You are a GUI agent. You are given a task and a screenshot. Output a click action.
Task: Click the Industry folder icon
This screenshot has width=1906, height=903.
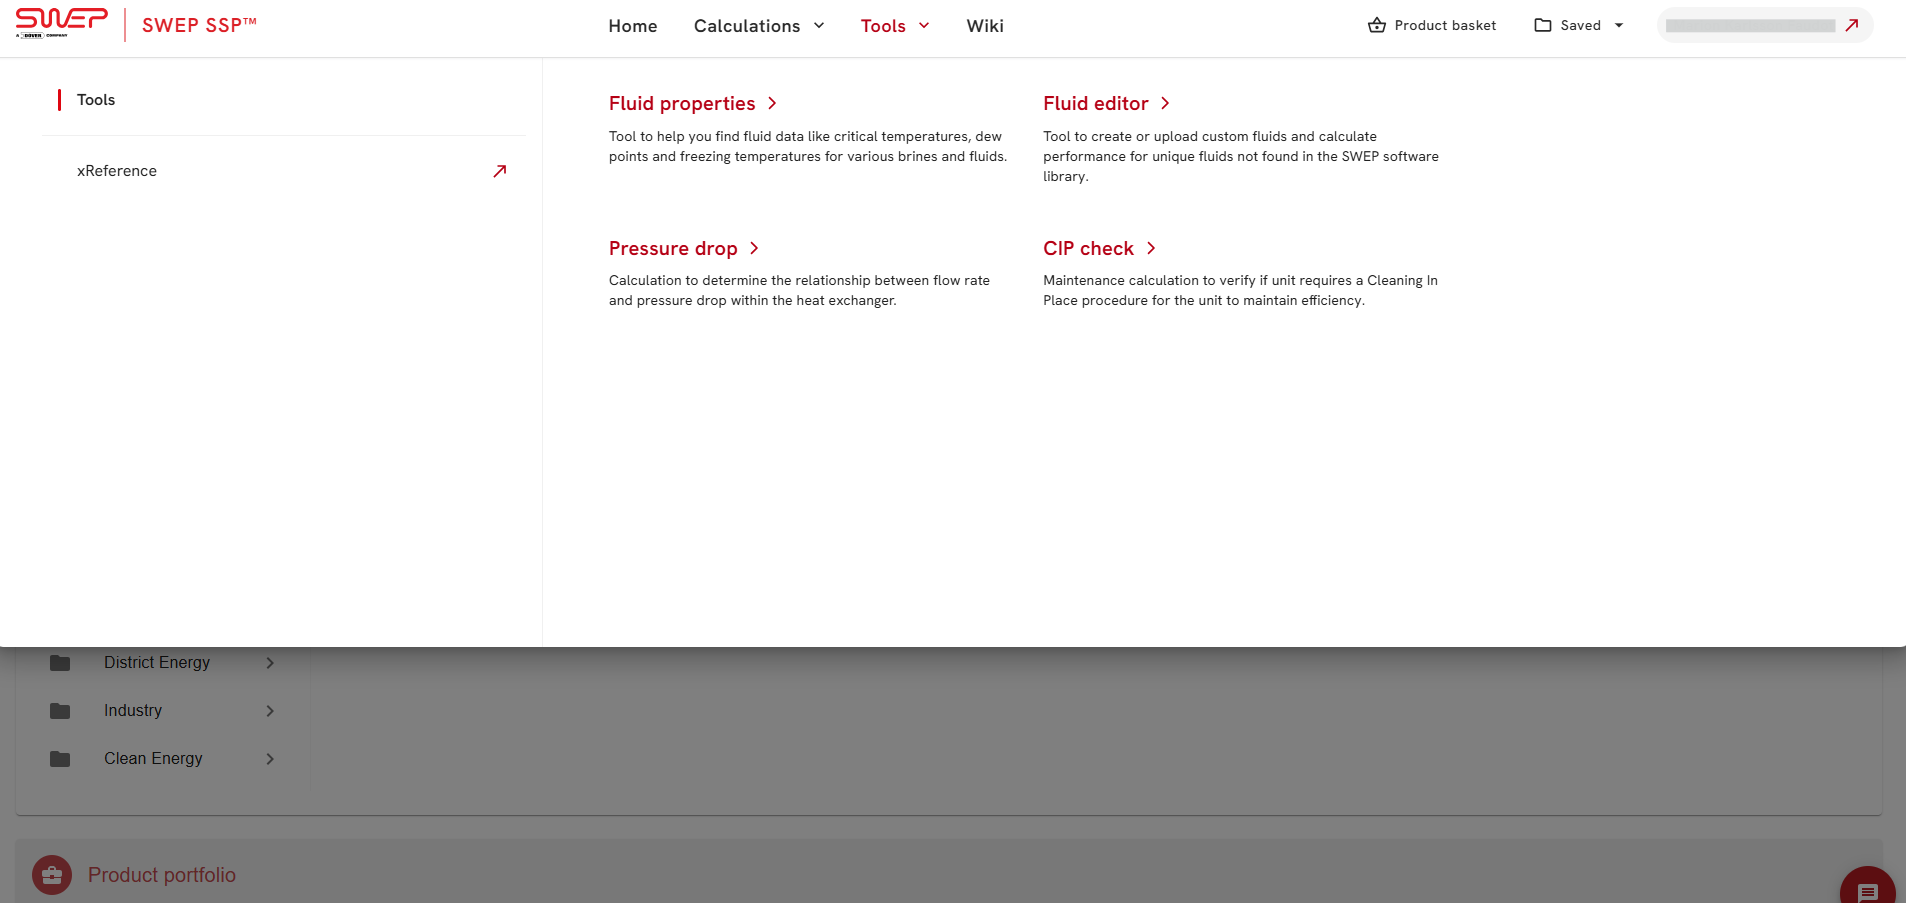(x=60, y=711)
